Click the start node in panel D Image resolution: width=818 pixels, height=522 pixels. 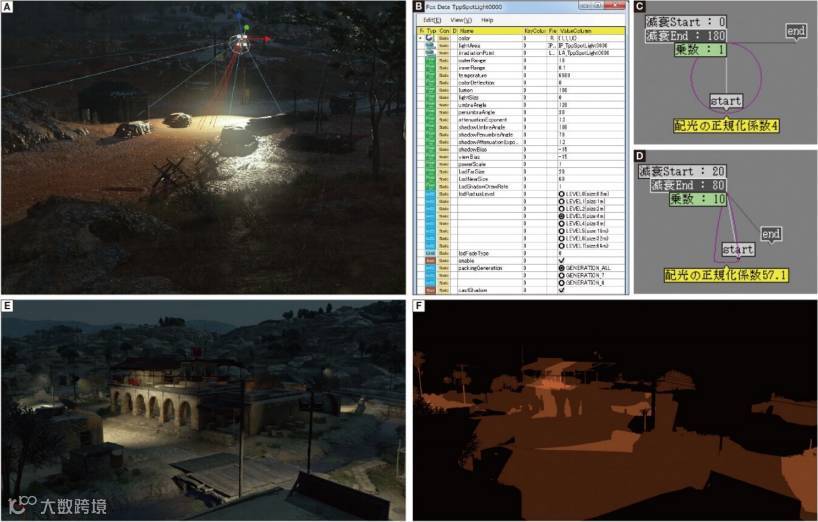738,249
